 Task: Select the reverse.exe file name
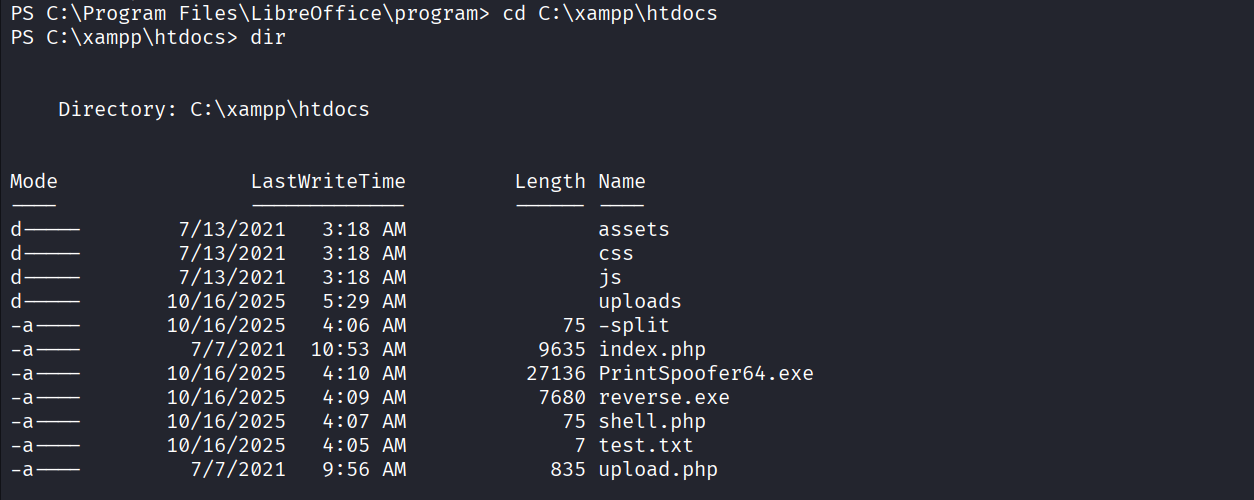tap(664, 398)
